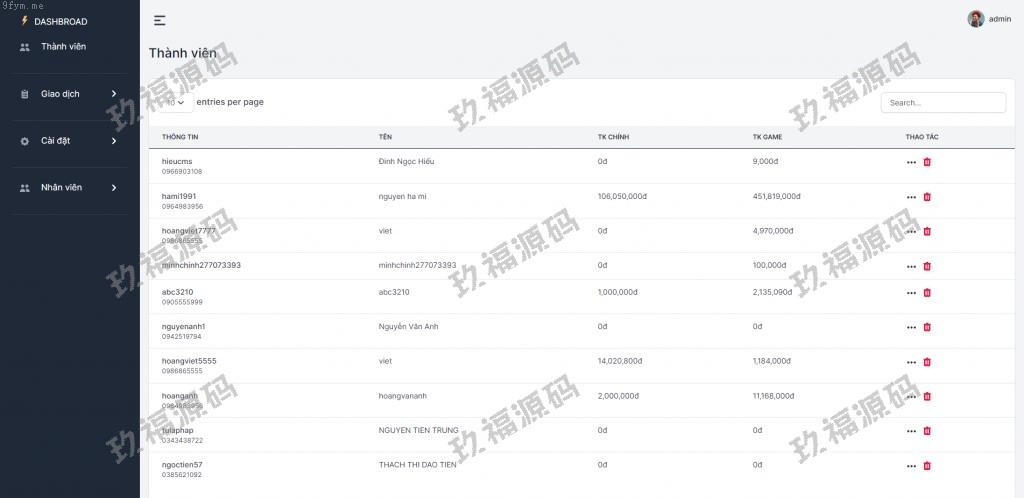The image size is (1024, 498).
Task: Sort table by TK CHÍNH column
Action: coord(613,137)
